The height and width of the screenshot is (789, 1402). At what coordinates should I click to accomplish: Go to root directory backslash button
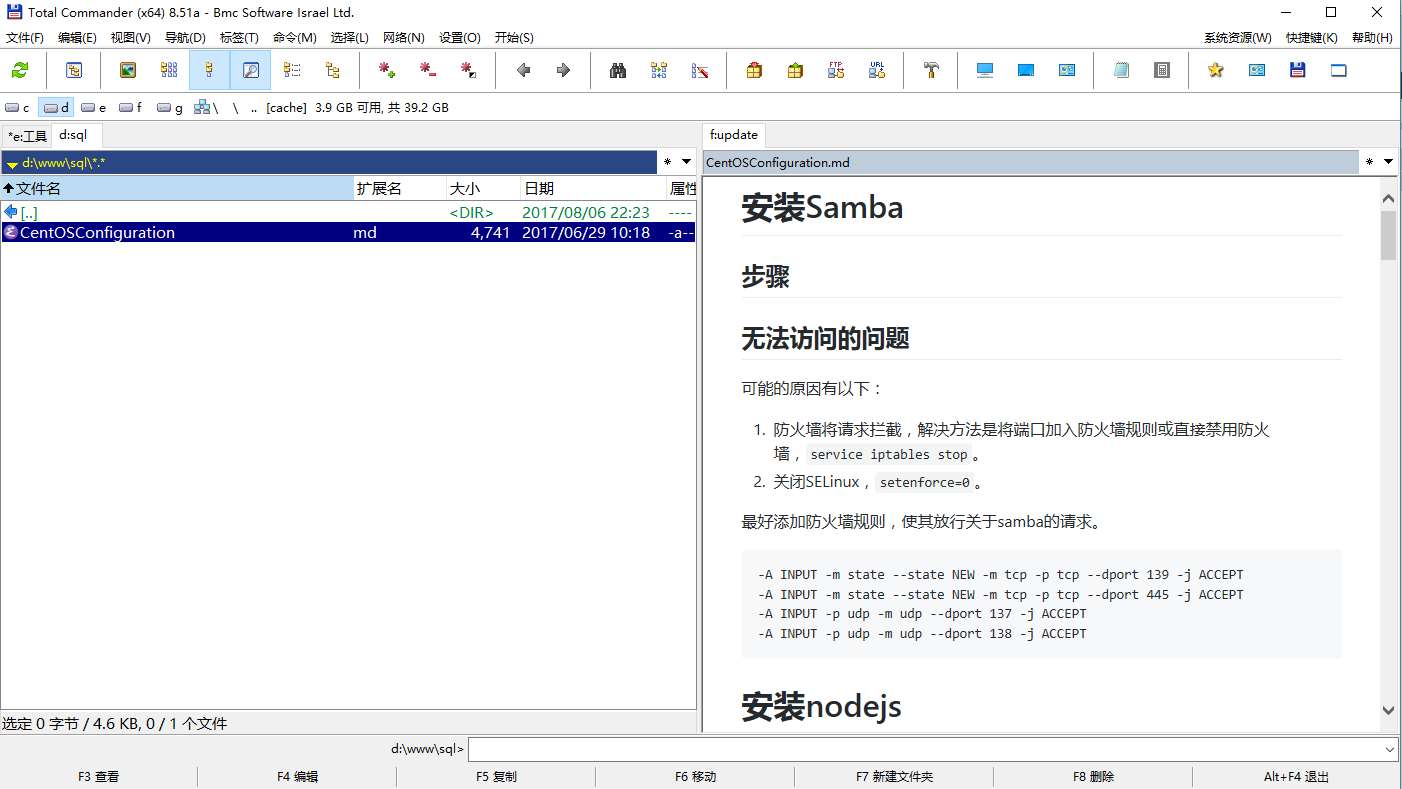point(236,107)
